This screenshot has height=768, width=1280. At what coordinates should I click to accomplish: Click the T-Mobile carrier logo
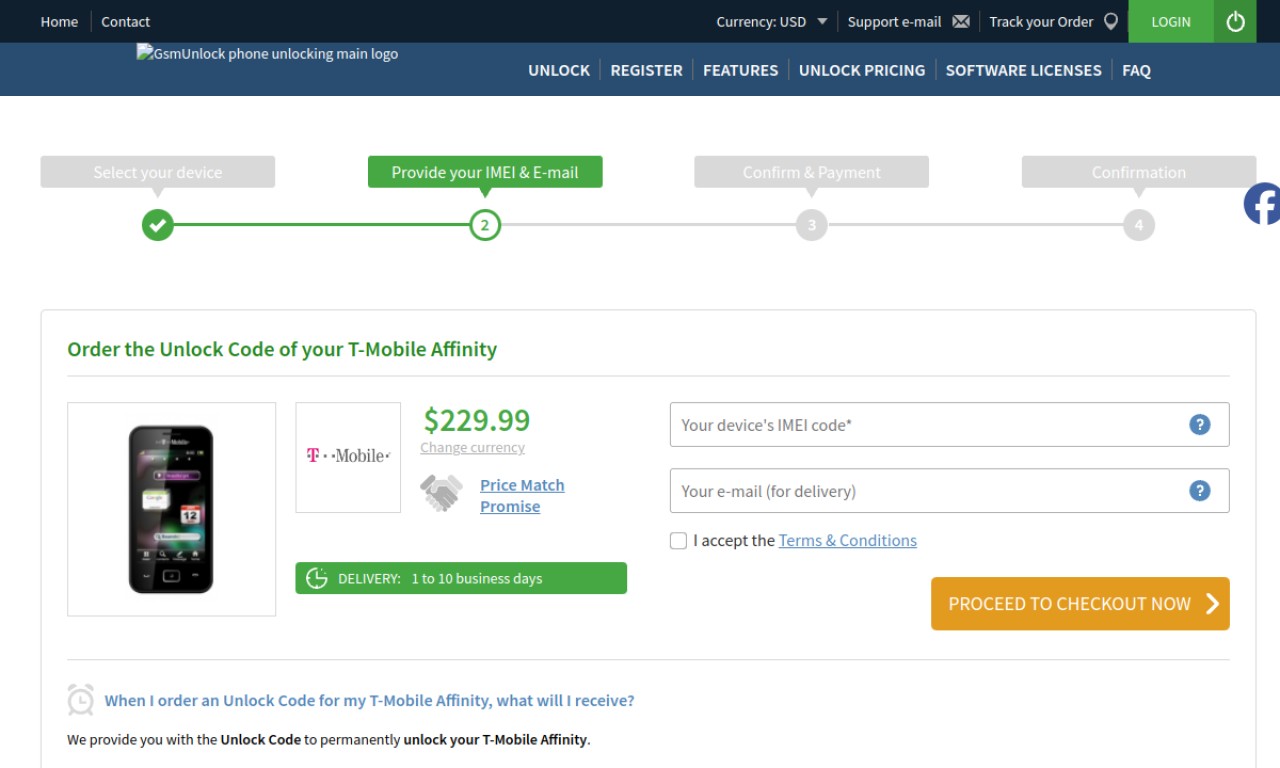pyautogui.click(x=348, y=457)
